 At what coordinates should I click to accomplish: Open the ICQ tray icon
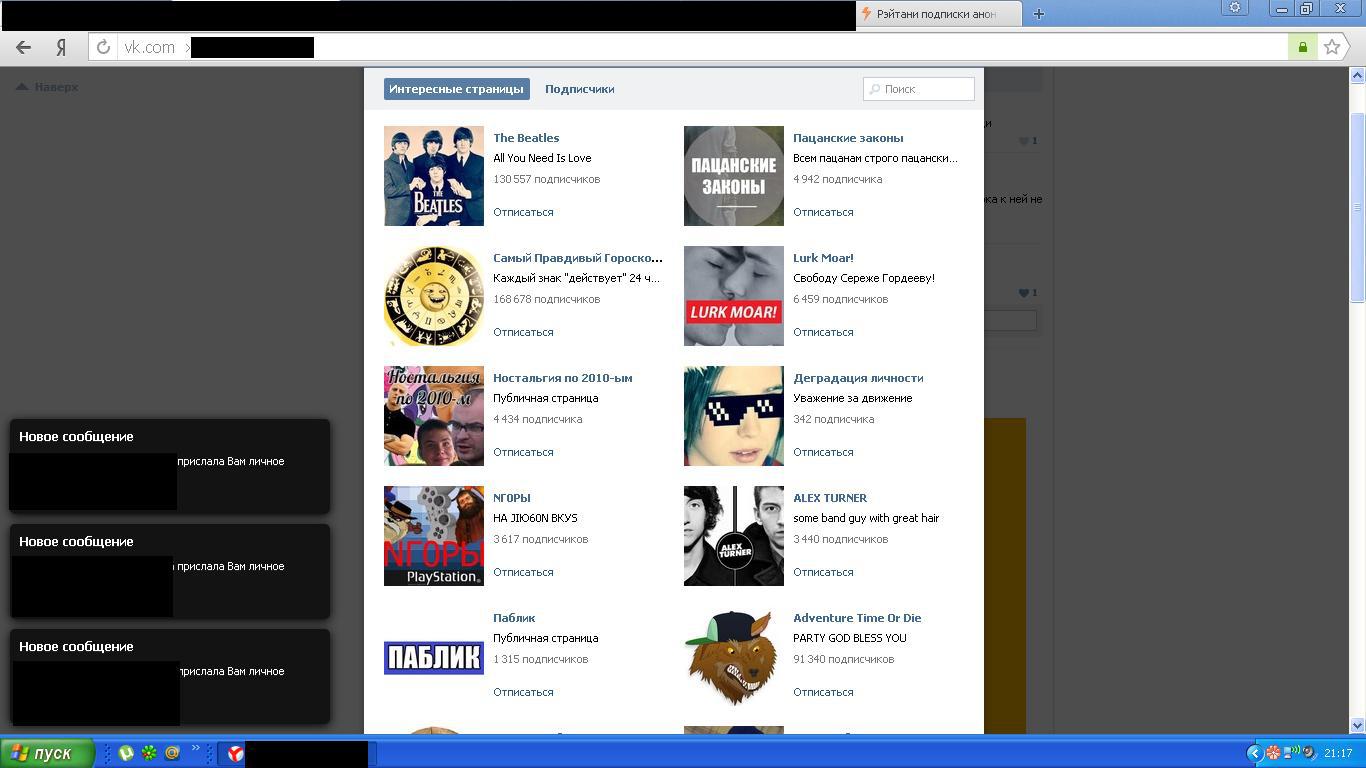click(1273, 753)
